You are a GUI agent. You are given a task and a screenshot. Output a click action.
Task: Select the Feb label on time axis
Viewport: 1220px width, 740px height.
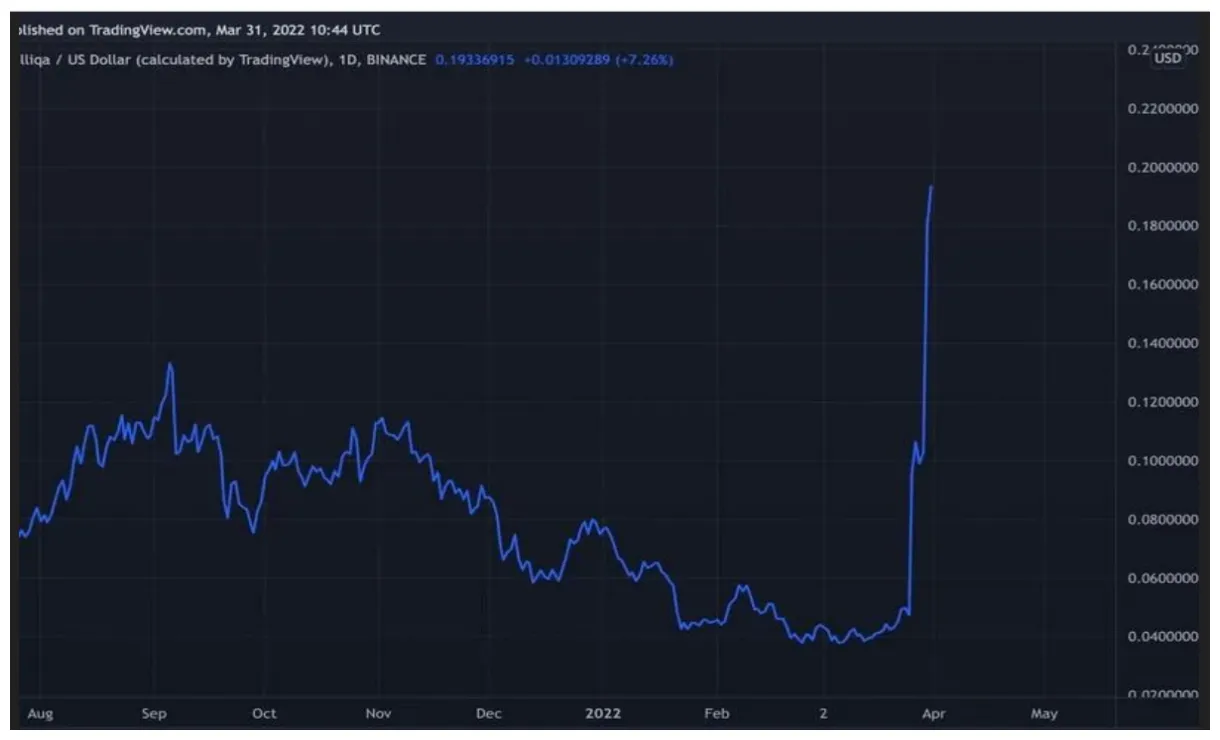click(x=718, y=713)
